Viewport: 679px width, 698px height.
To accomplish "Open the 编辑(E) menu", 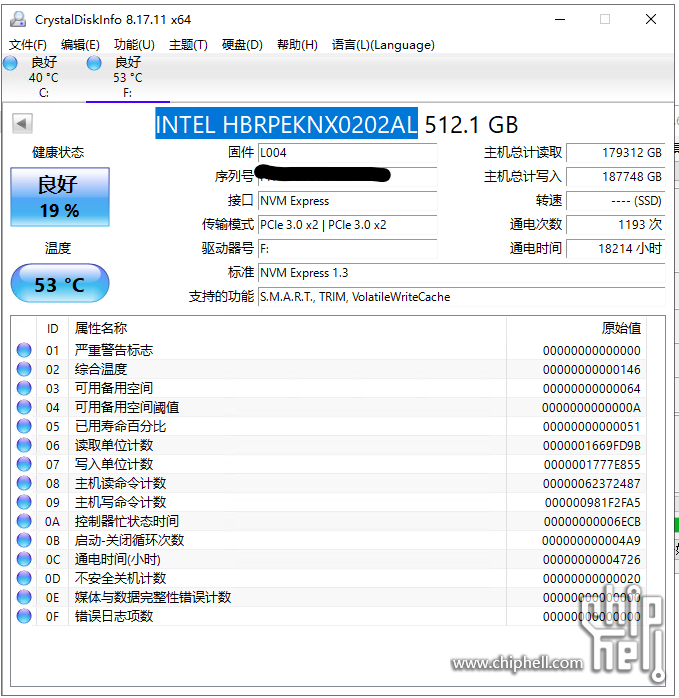I will [80, 45].
